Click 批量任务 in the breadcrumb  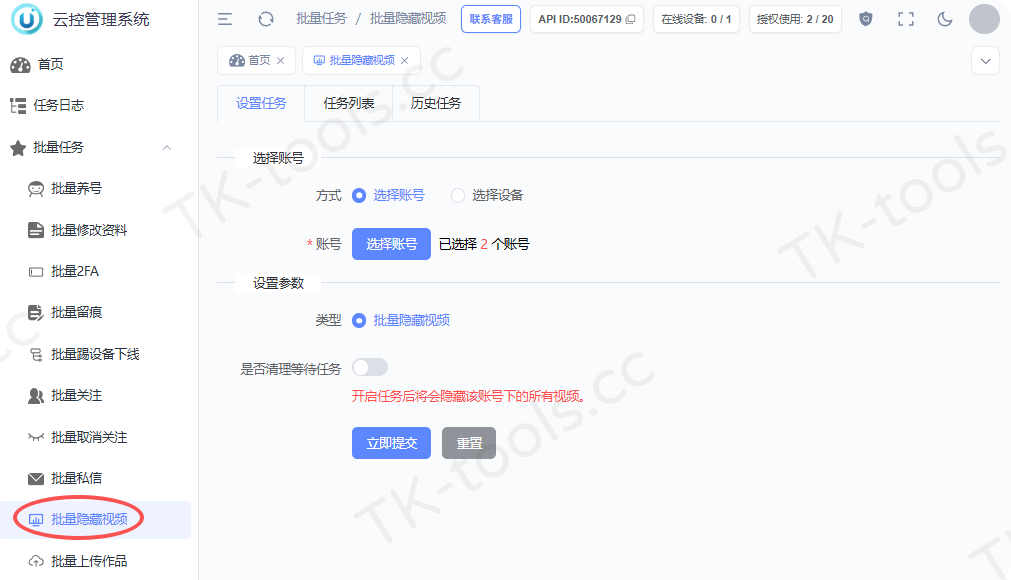[321, 19]
